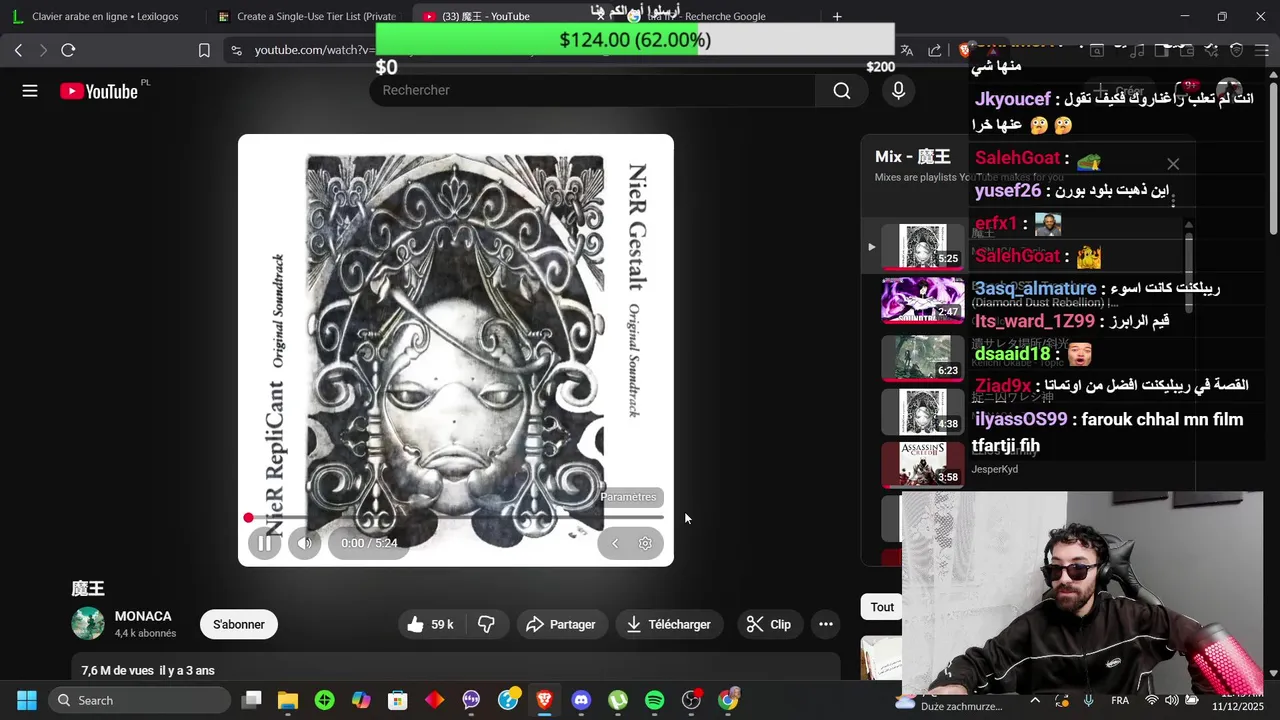Open the YouTube guide hamburger menu

(x=30, y=91)
